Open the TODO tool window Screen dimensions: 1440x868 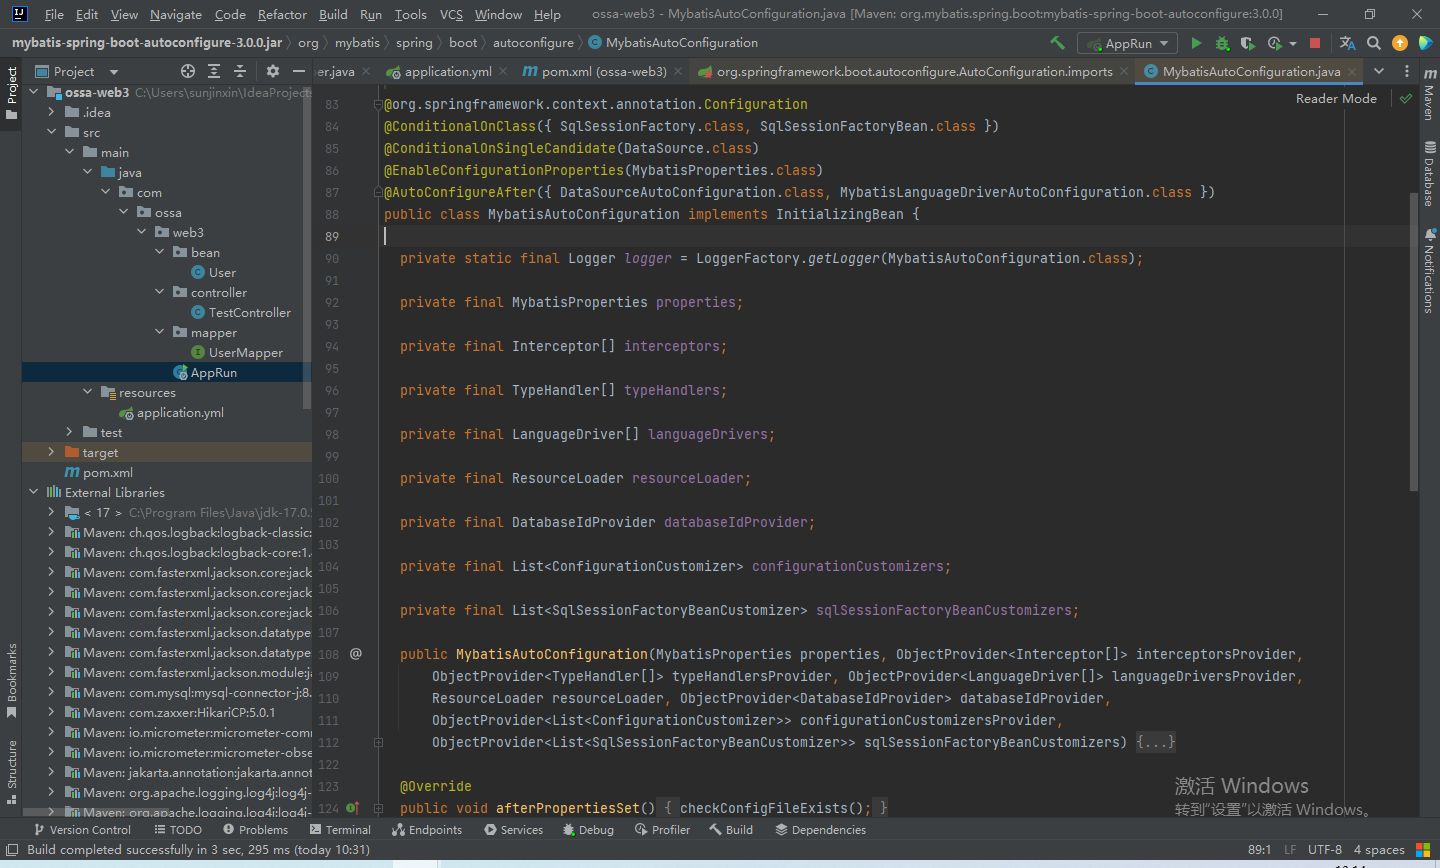pos(178,830)
